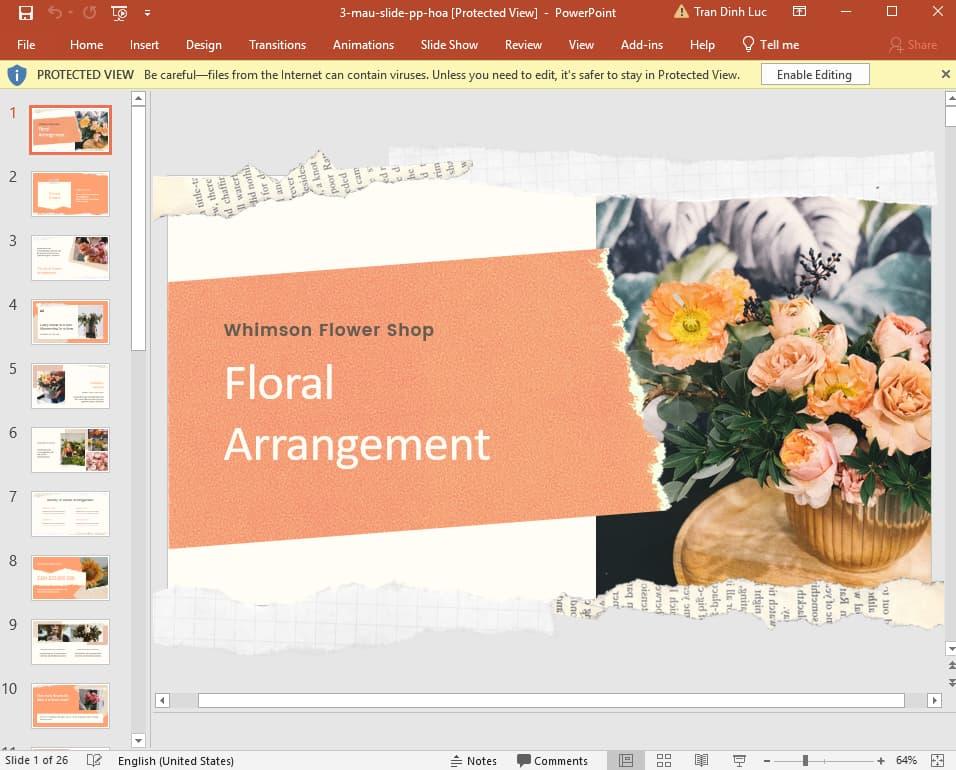Expand the Undo history dropdown
Viewport: 956px width, 770px height.
coord(68,12)
